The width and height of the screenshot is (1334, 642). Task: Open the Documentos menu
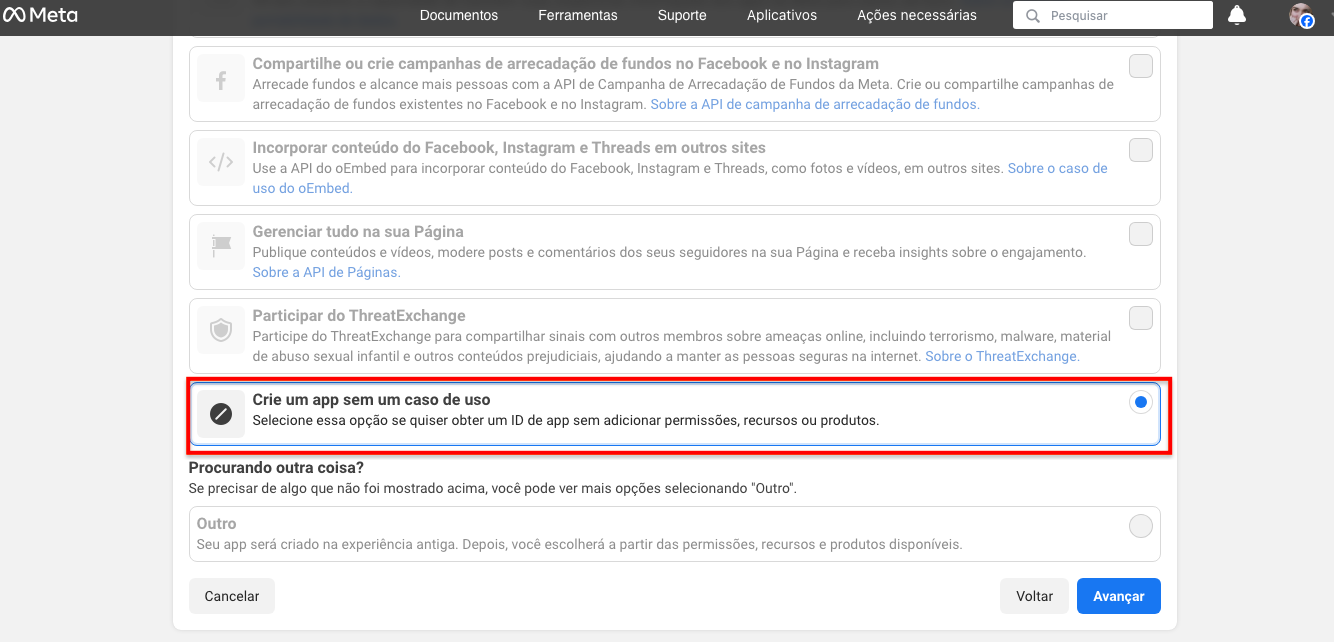(459, 15)
